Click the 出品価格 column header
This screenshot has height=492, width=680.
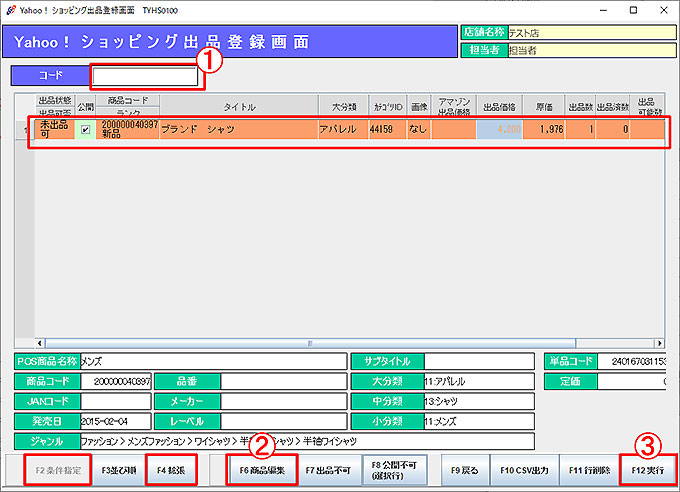(x=500, y=107)
